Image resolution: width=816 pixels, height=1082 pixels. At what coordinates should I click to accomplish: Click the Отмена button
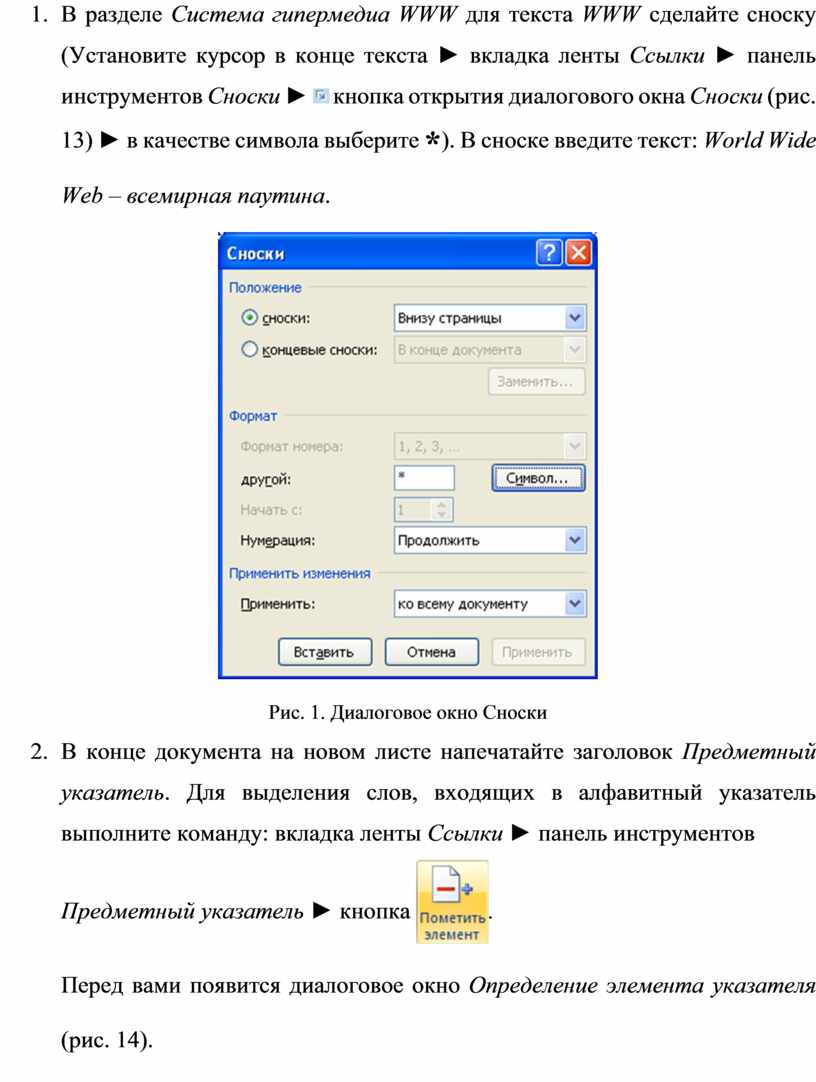pyautogui.click(x=432, y=652)
